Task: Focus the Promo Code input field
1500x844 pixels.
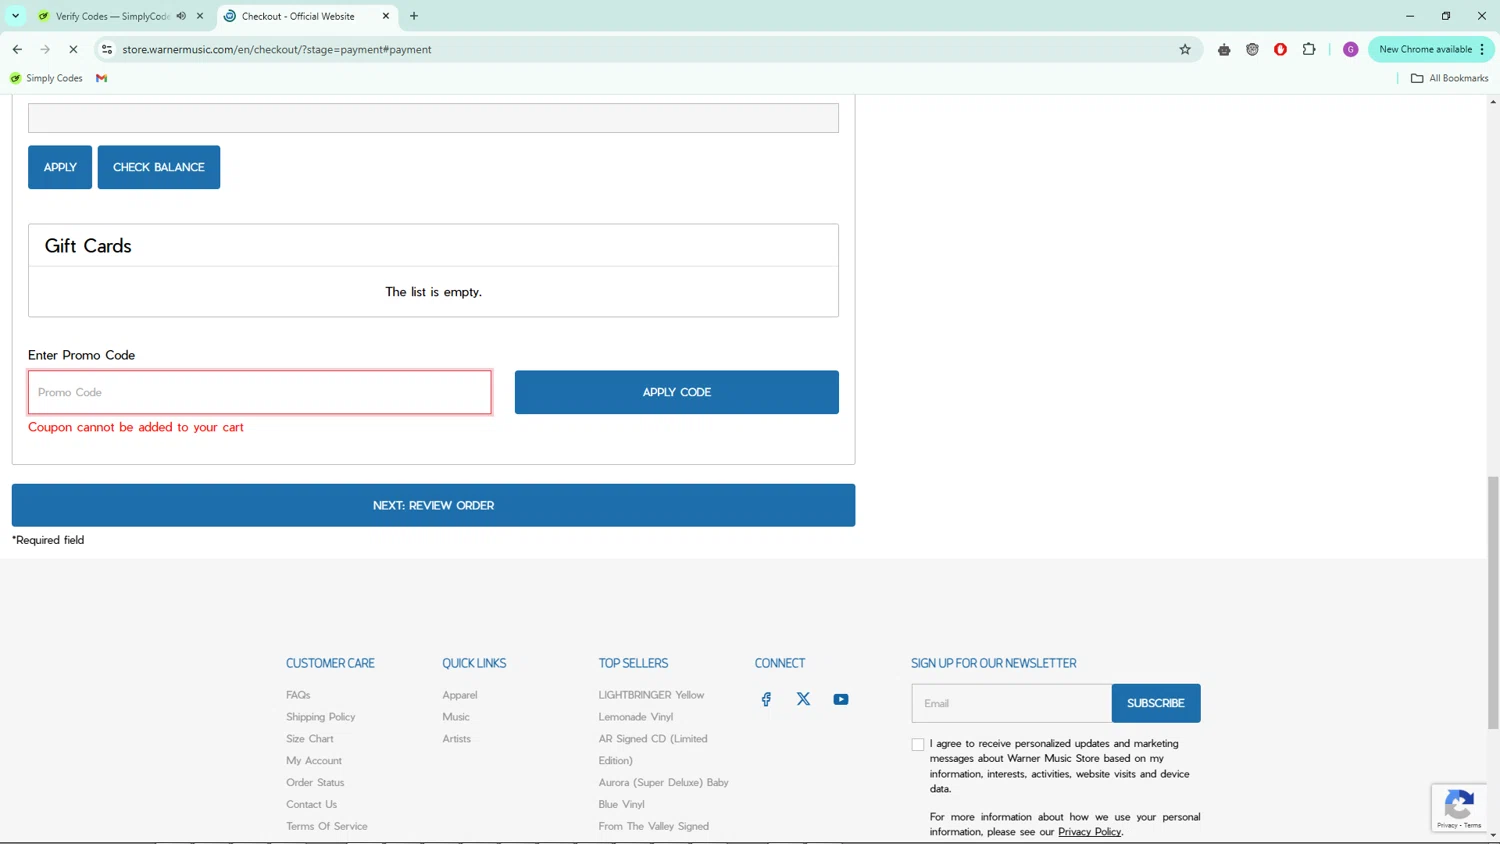Action: tap(260, 392)
